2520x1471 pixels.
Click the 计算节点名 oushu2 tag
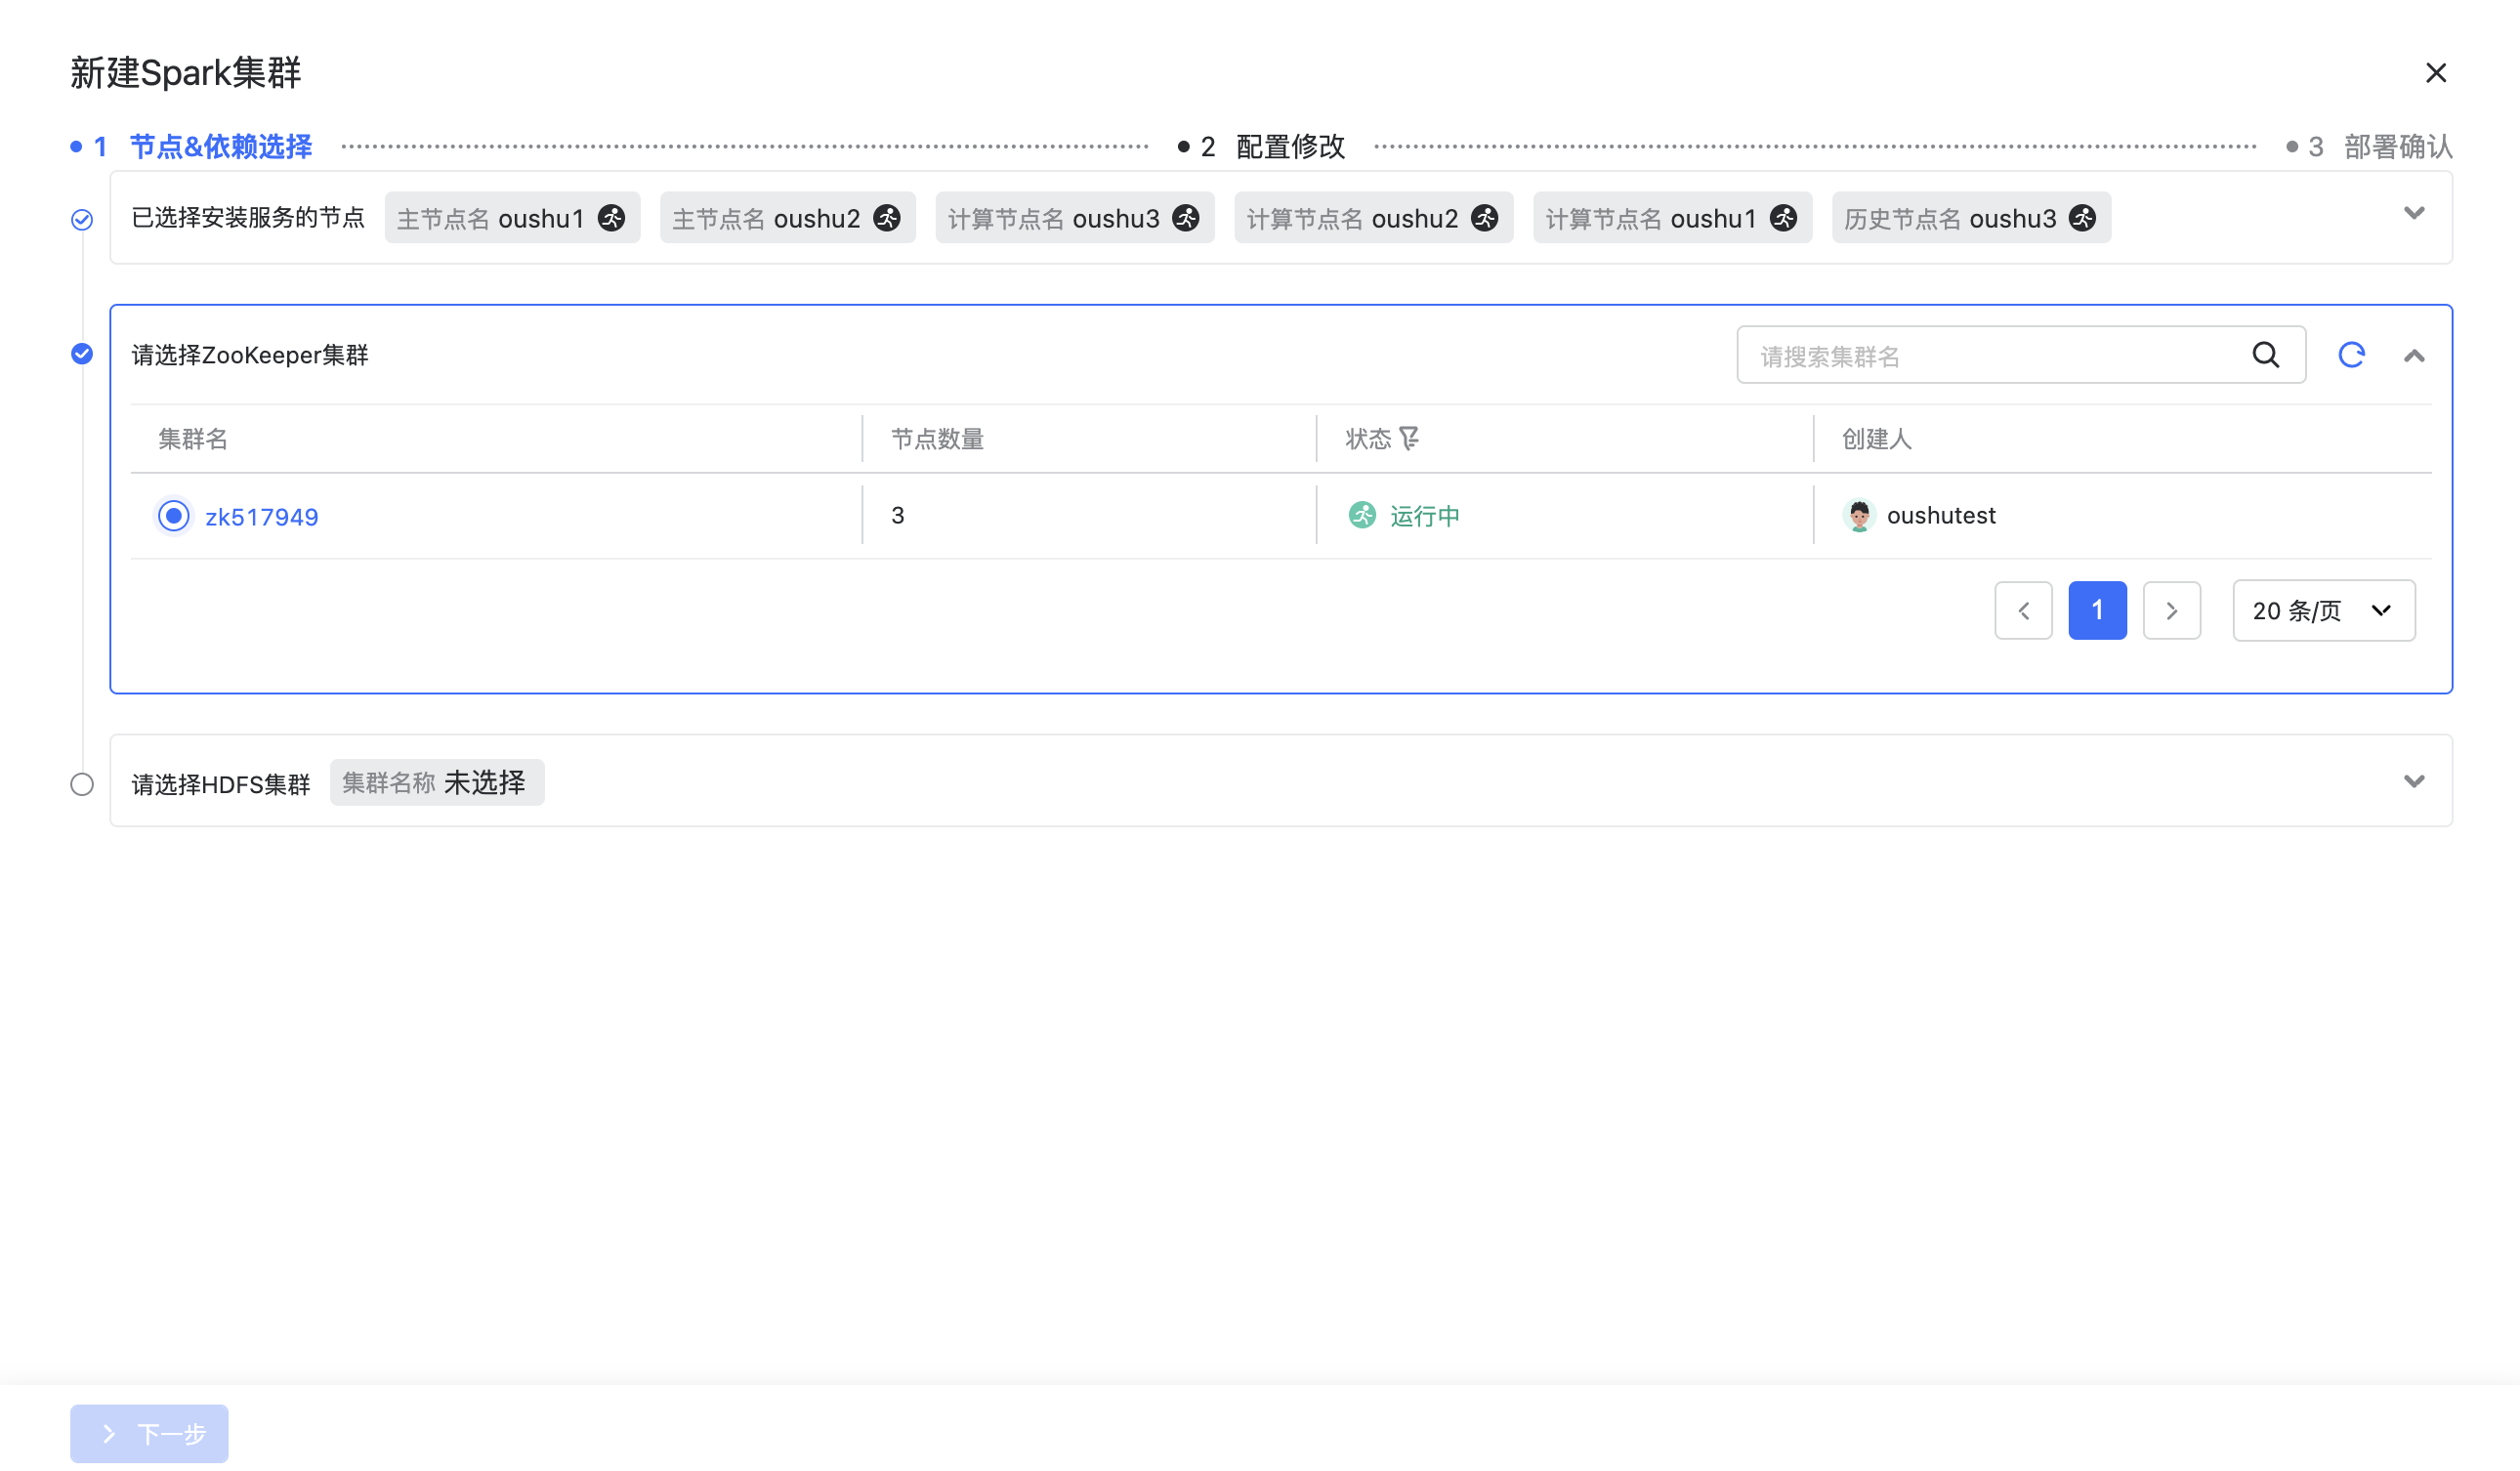tap(1374, 218)
